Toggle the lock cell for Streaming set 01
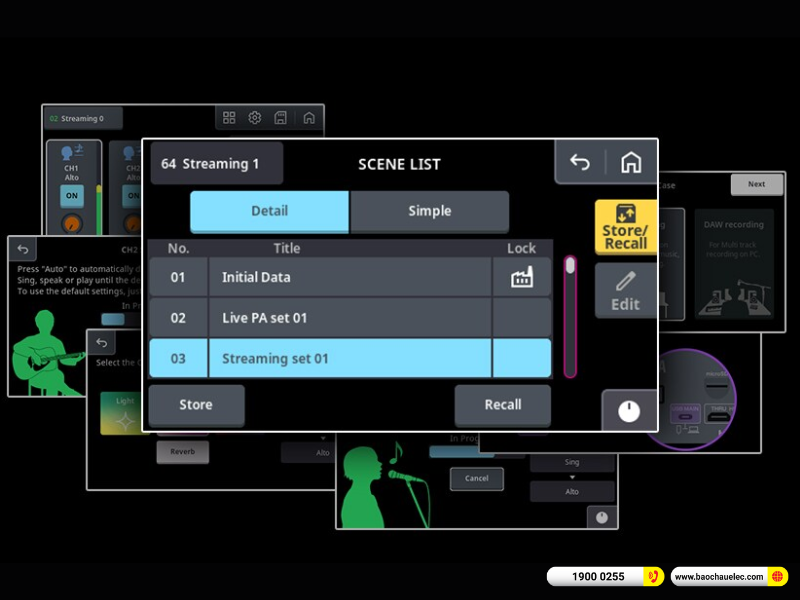The height and width of the screenshot is (600, 800). pos(522,358)
